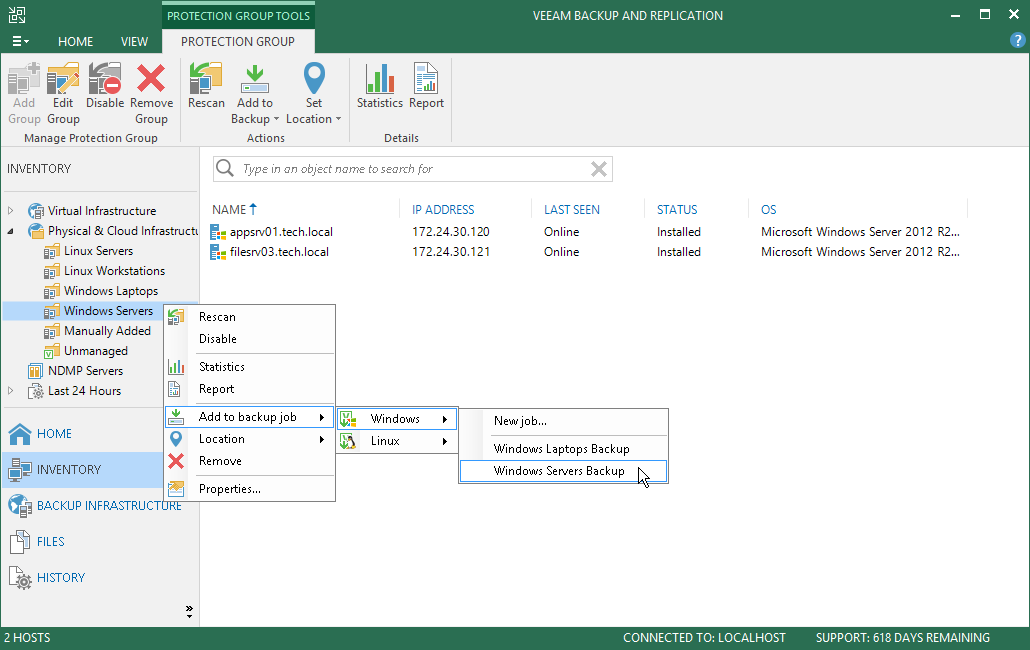Choose Remove from the context menu
This screenshot has width=1030, height=650.
point(250,461)
